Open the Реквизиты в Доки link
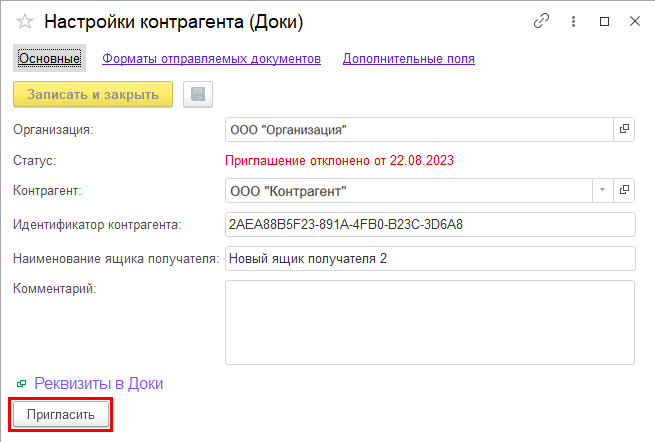Image resolution: width=655 pixels, height=442 pixels. pos(99,384)
